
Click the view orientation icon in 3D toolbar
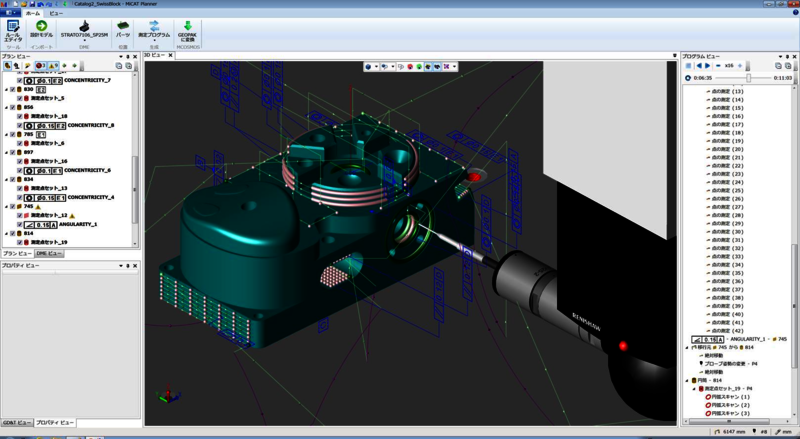tap(384, 66)
